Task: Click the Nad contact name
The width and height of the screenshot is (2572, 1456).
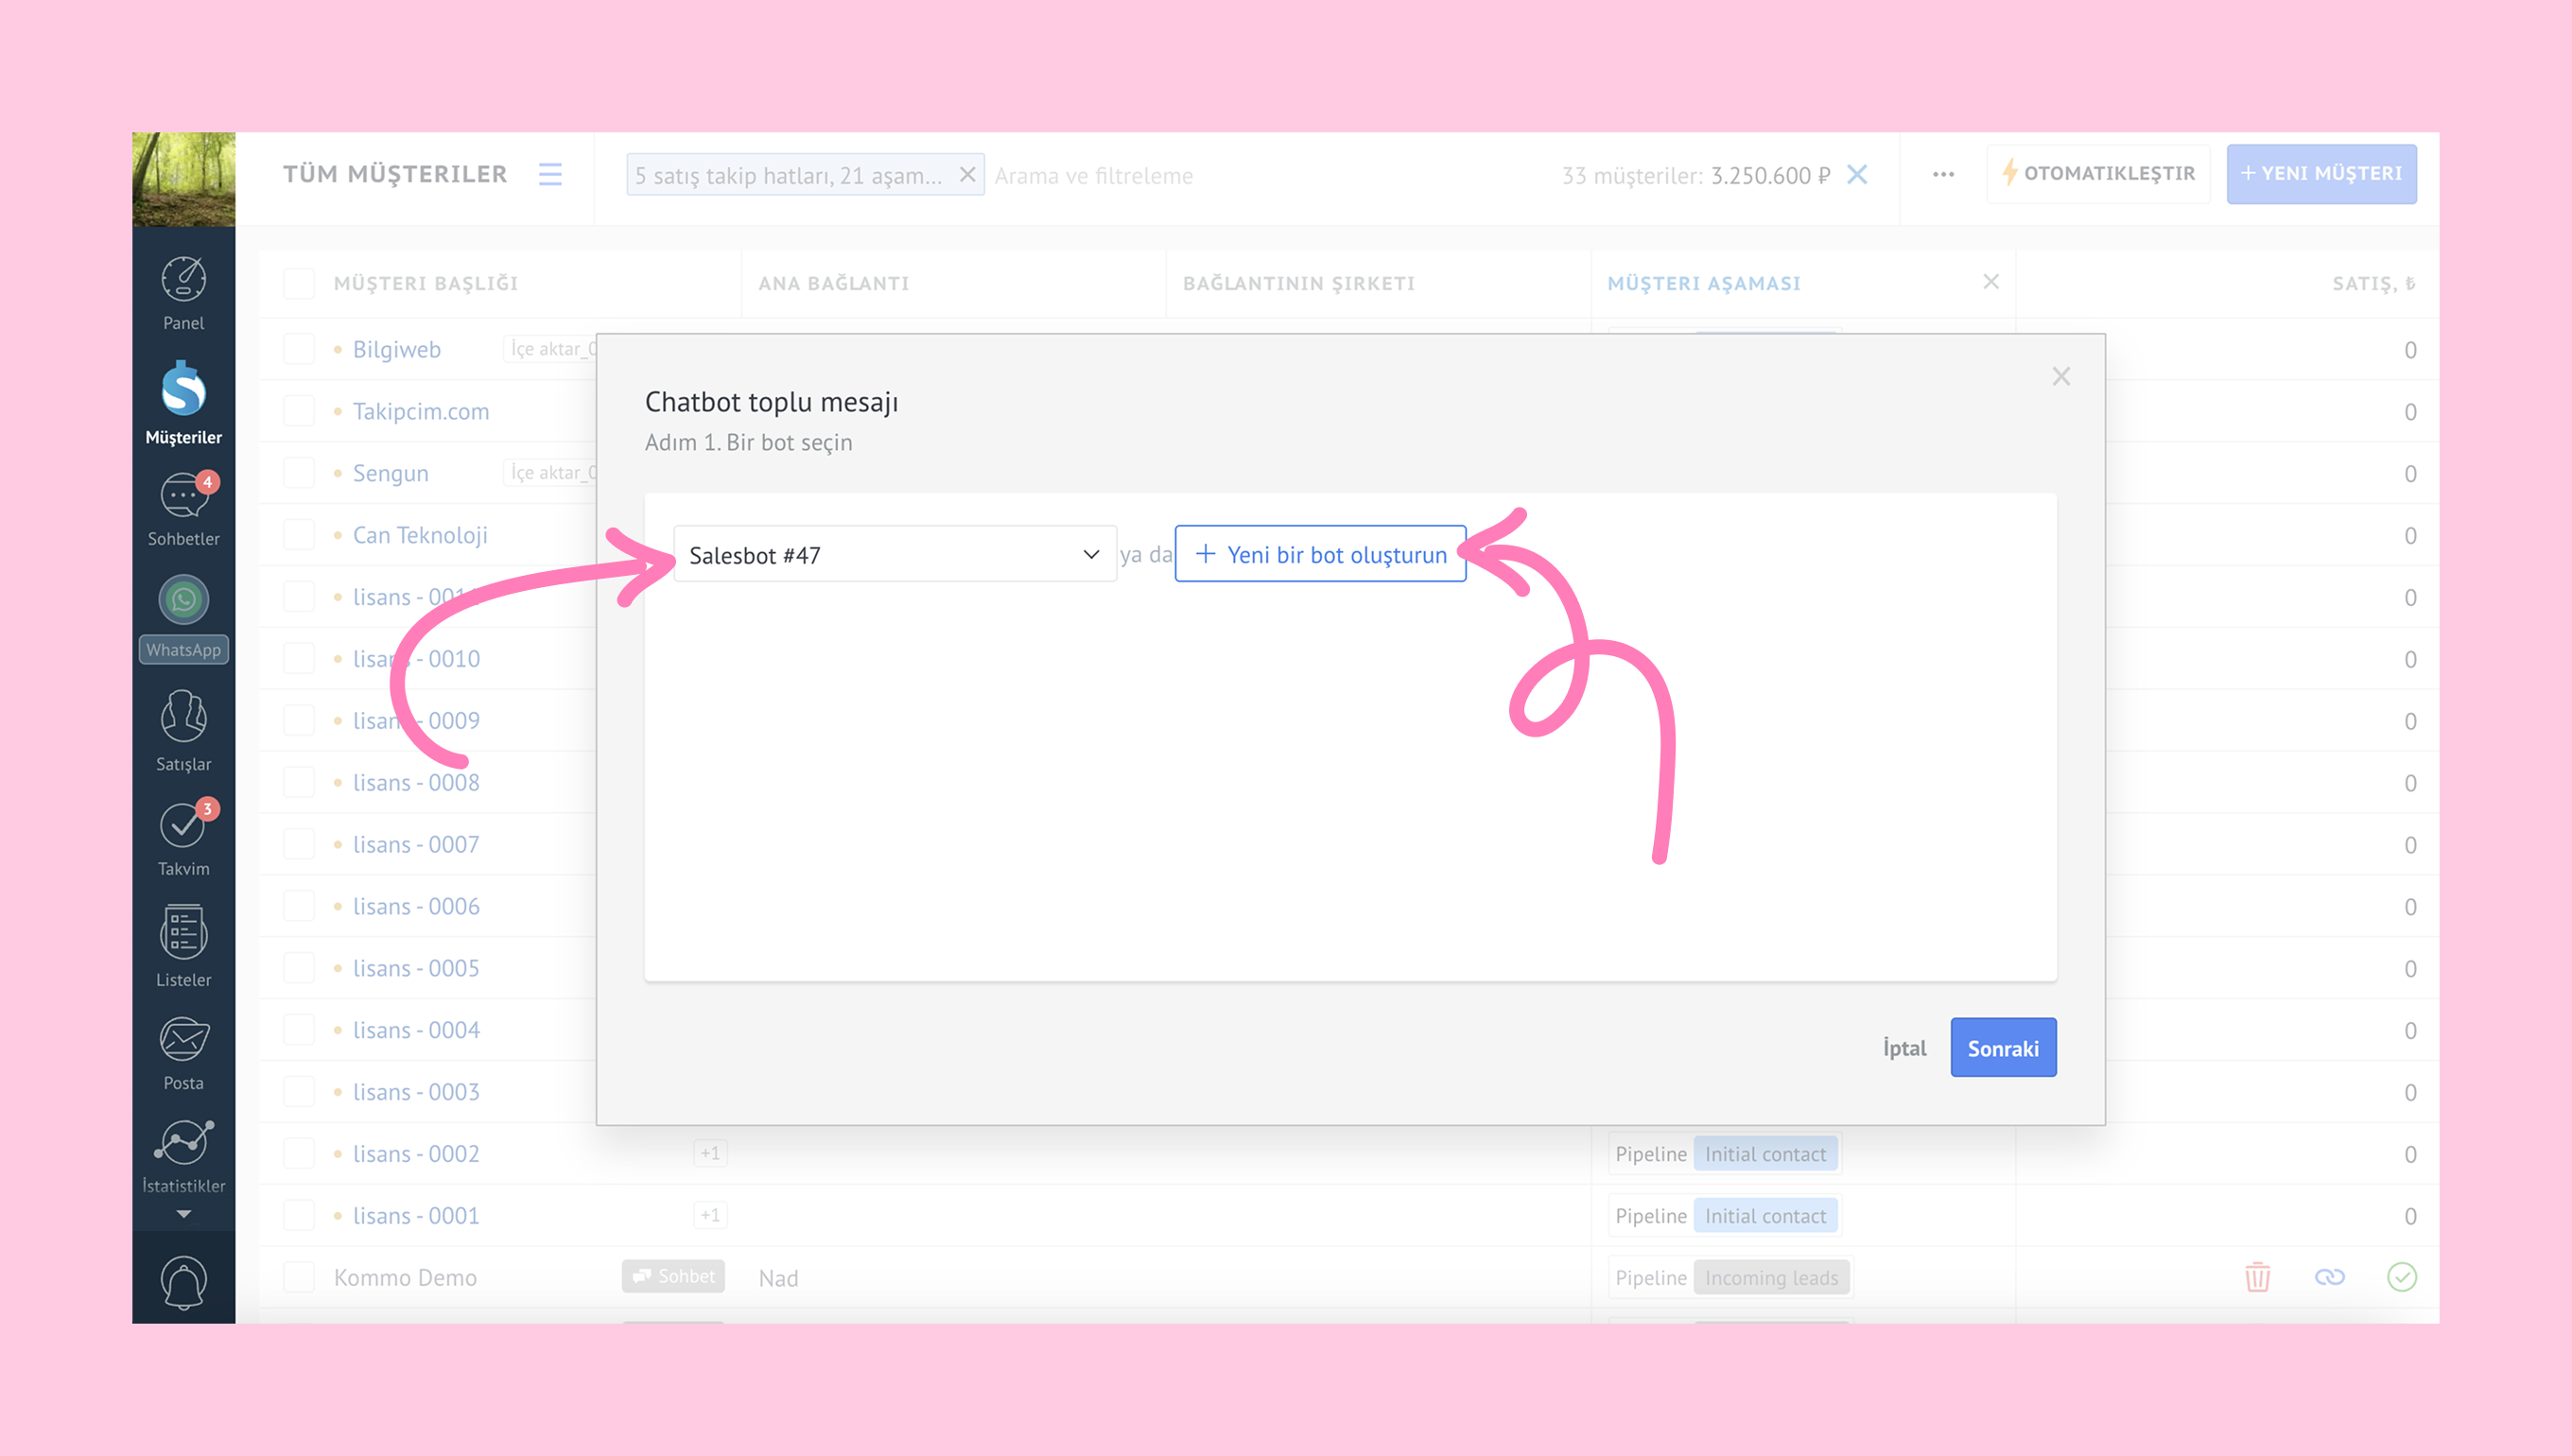Action: click(778, 1278)
